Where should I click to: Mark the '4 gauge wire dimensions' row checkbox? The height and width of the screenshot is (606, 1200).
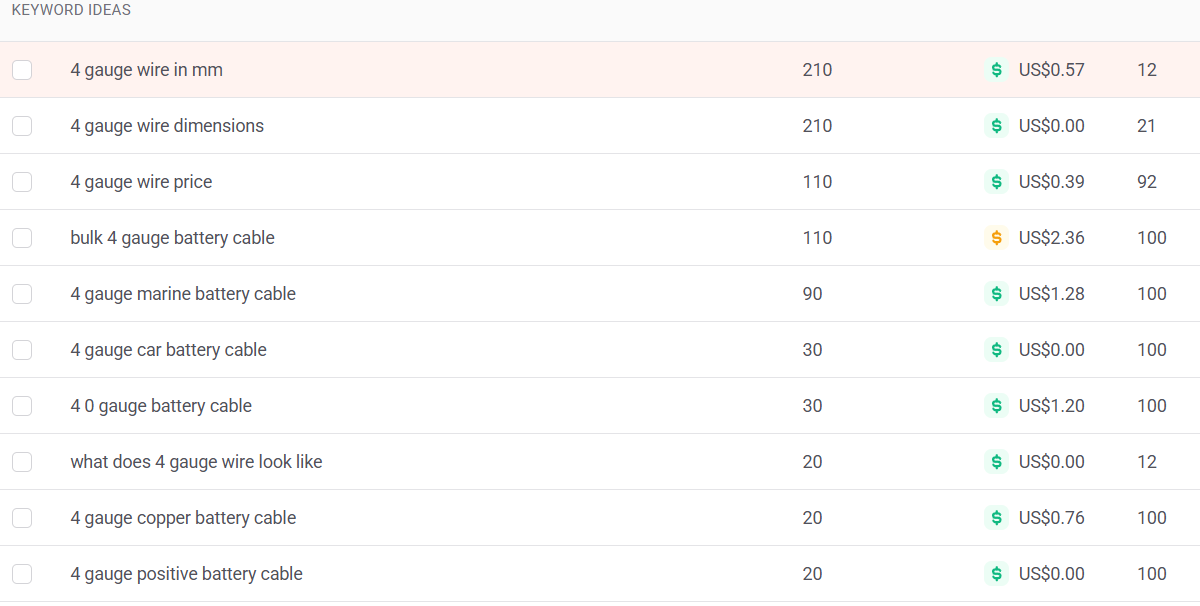22,126
